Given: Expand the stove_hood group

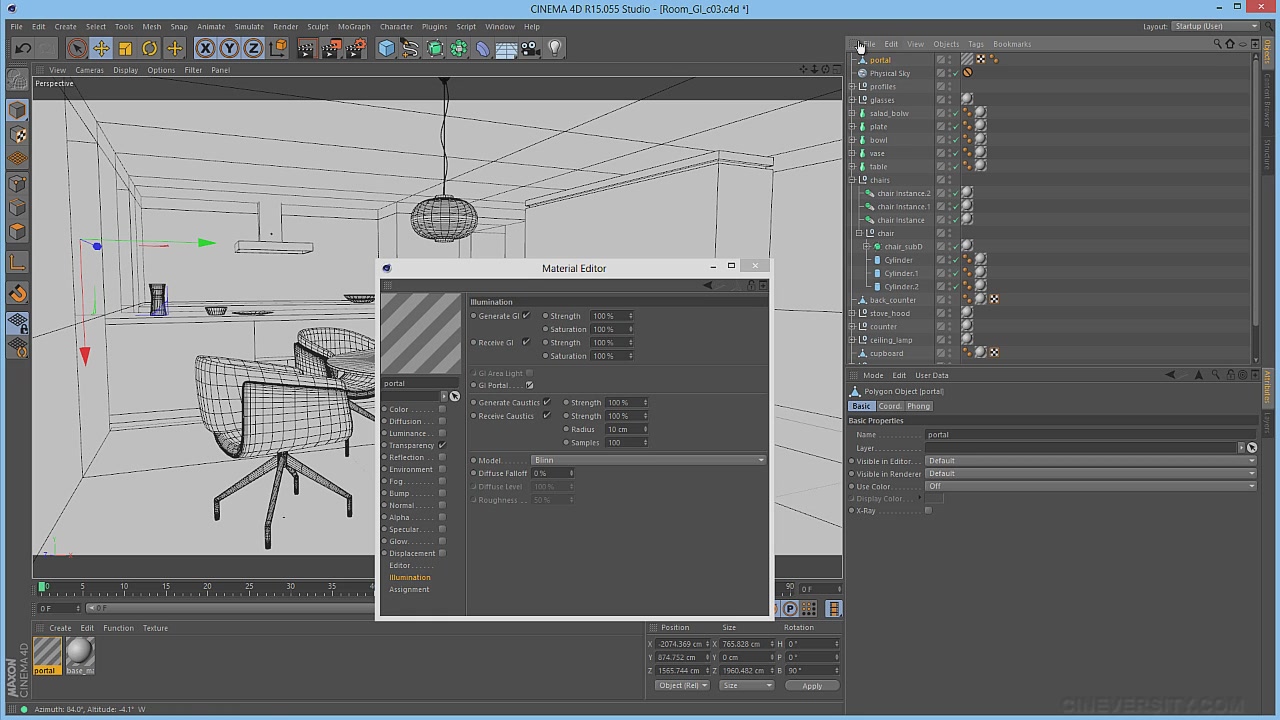Looking at the screenshot, I should (852, 313).
